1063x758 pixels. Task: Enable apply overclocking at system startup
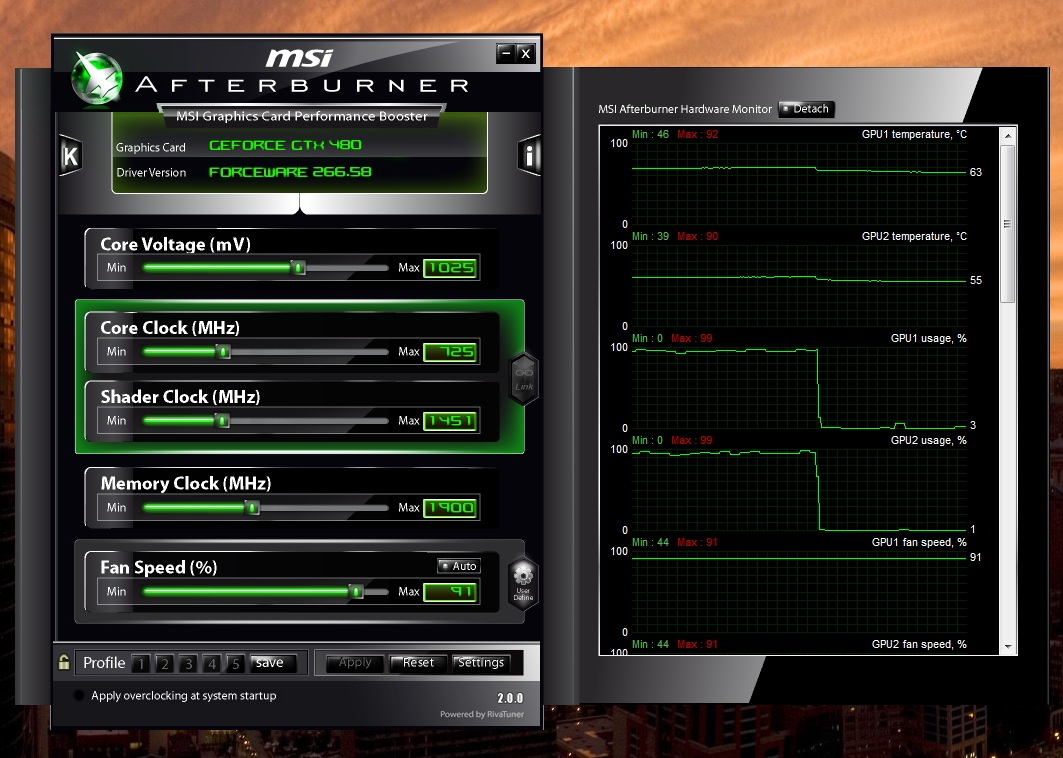(x=79, y=696)
